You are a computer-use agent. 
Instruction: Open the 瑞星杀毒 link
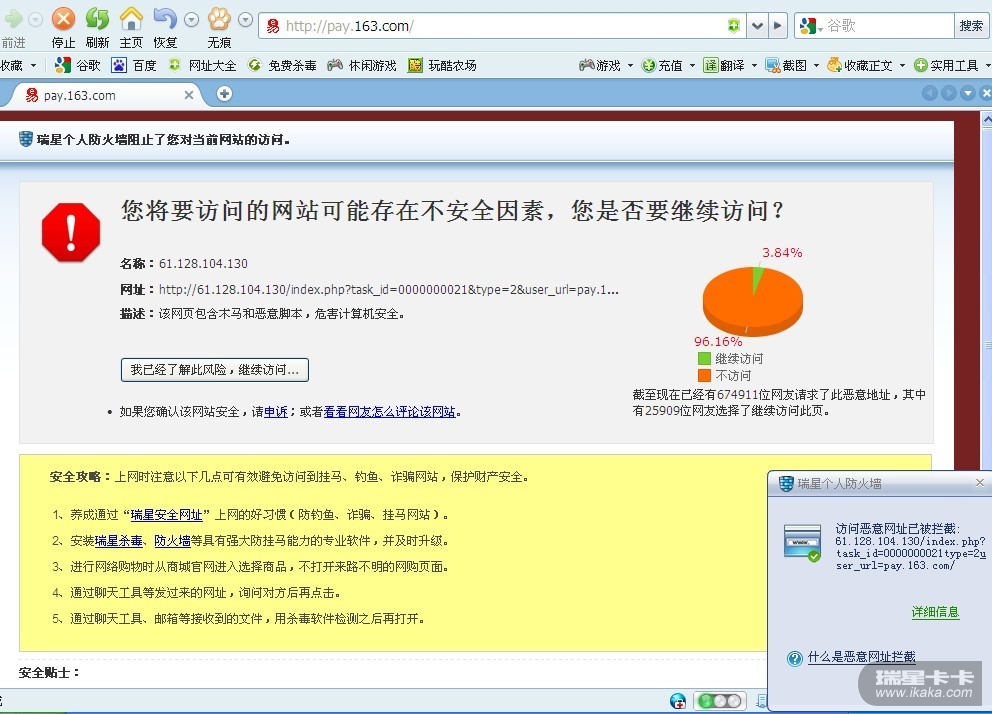tap(118, 541)
